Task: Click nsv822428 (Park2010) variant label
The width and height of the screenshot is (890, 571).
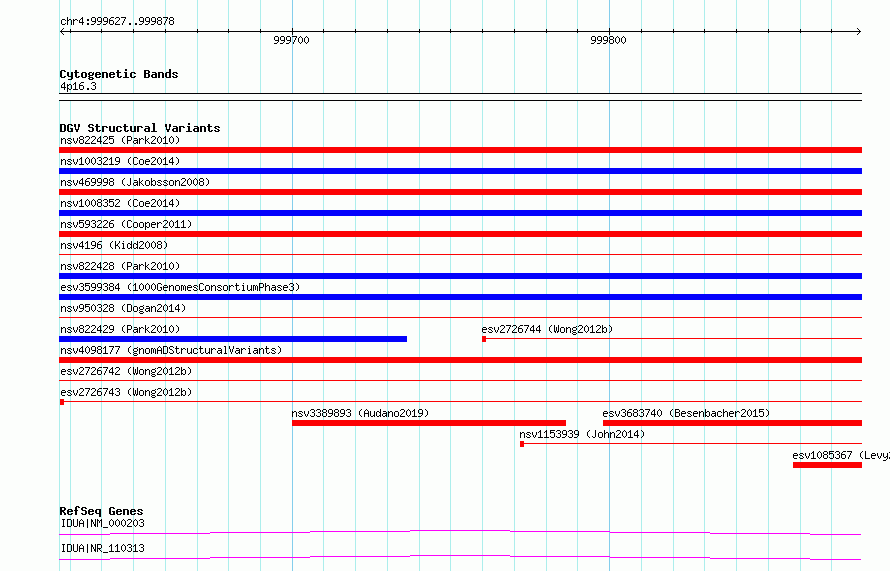Action: pos(120,266)
